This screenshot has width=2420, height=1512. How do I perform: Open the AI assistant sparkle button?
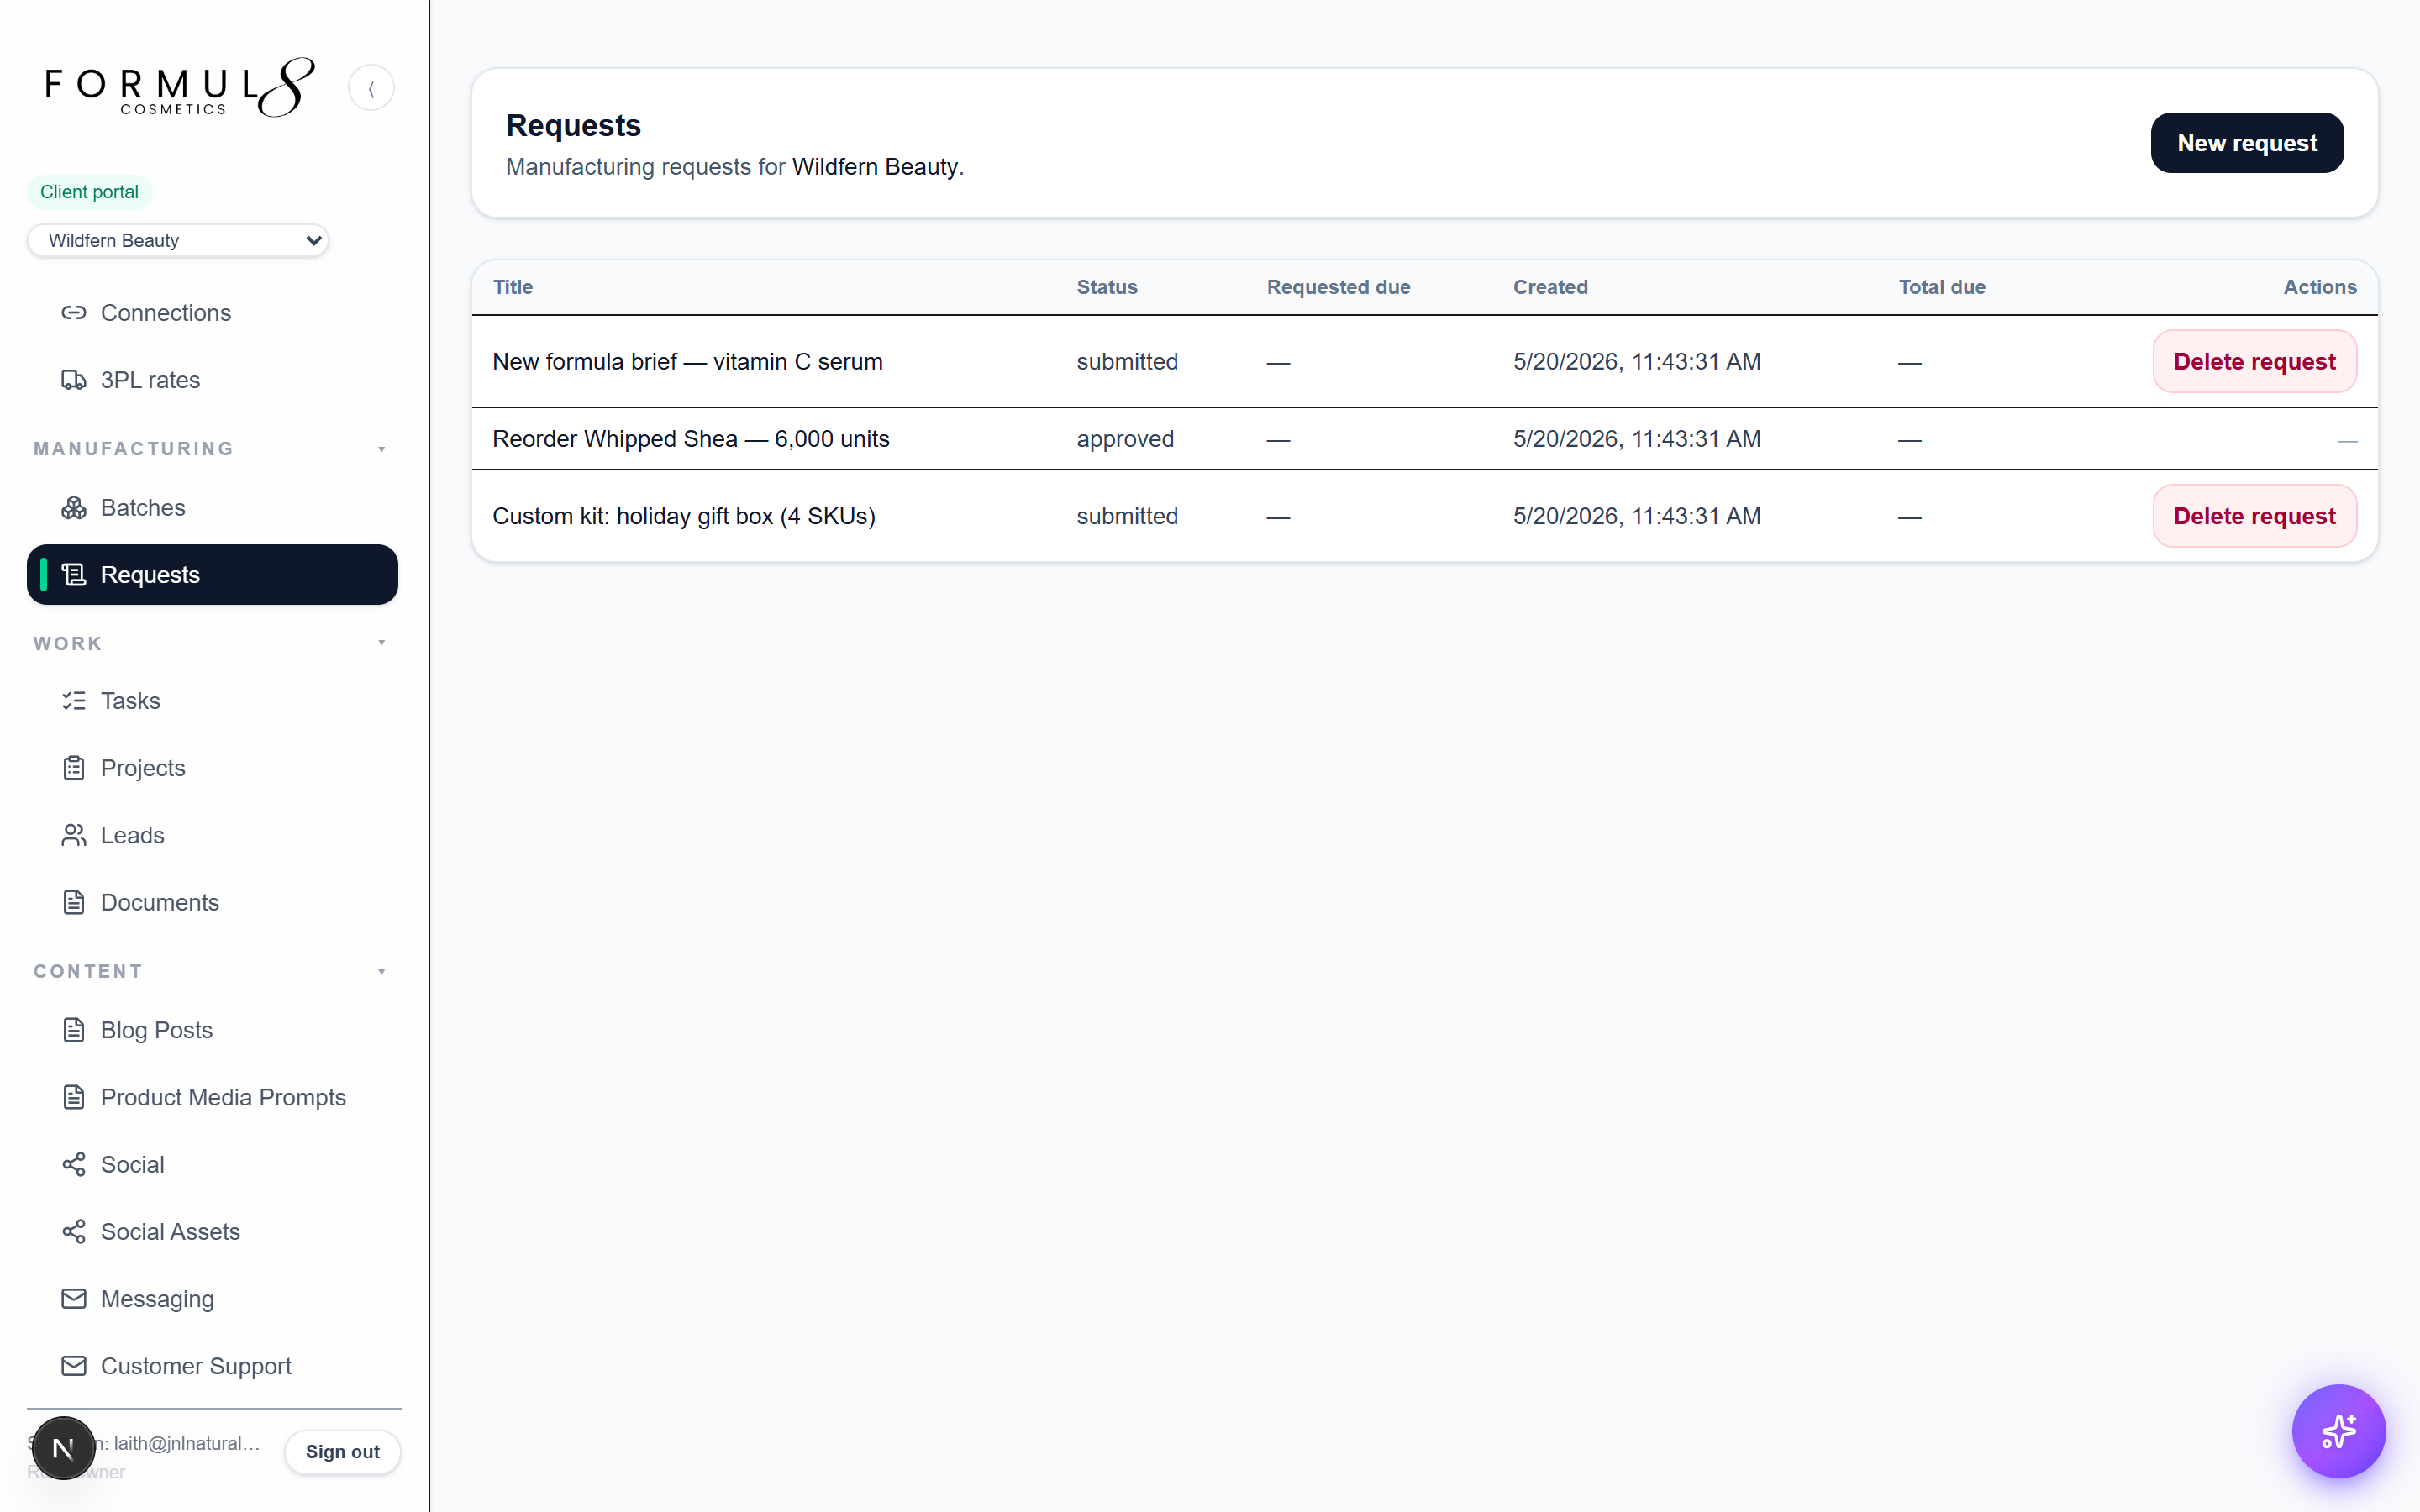coord(2338,1431)
